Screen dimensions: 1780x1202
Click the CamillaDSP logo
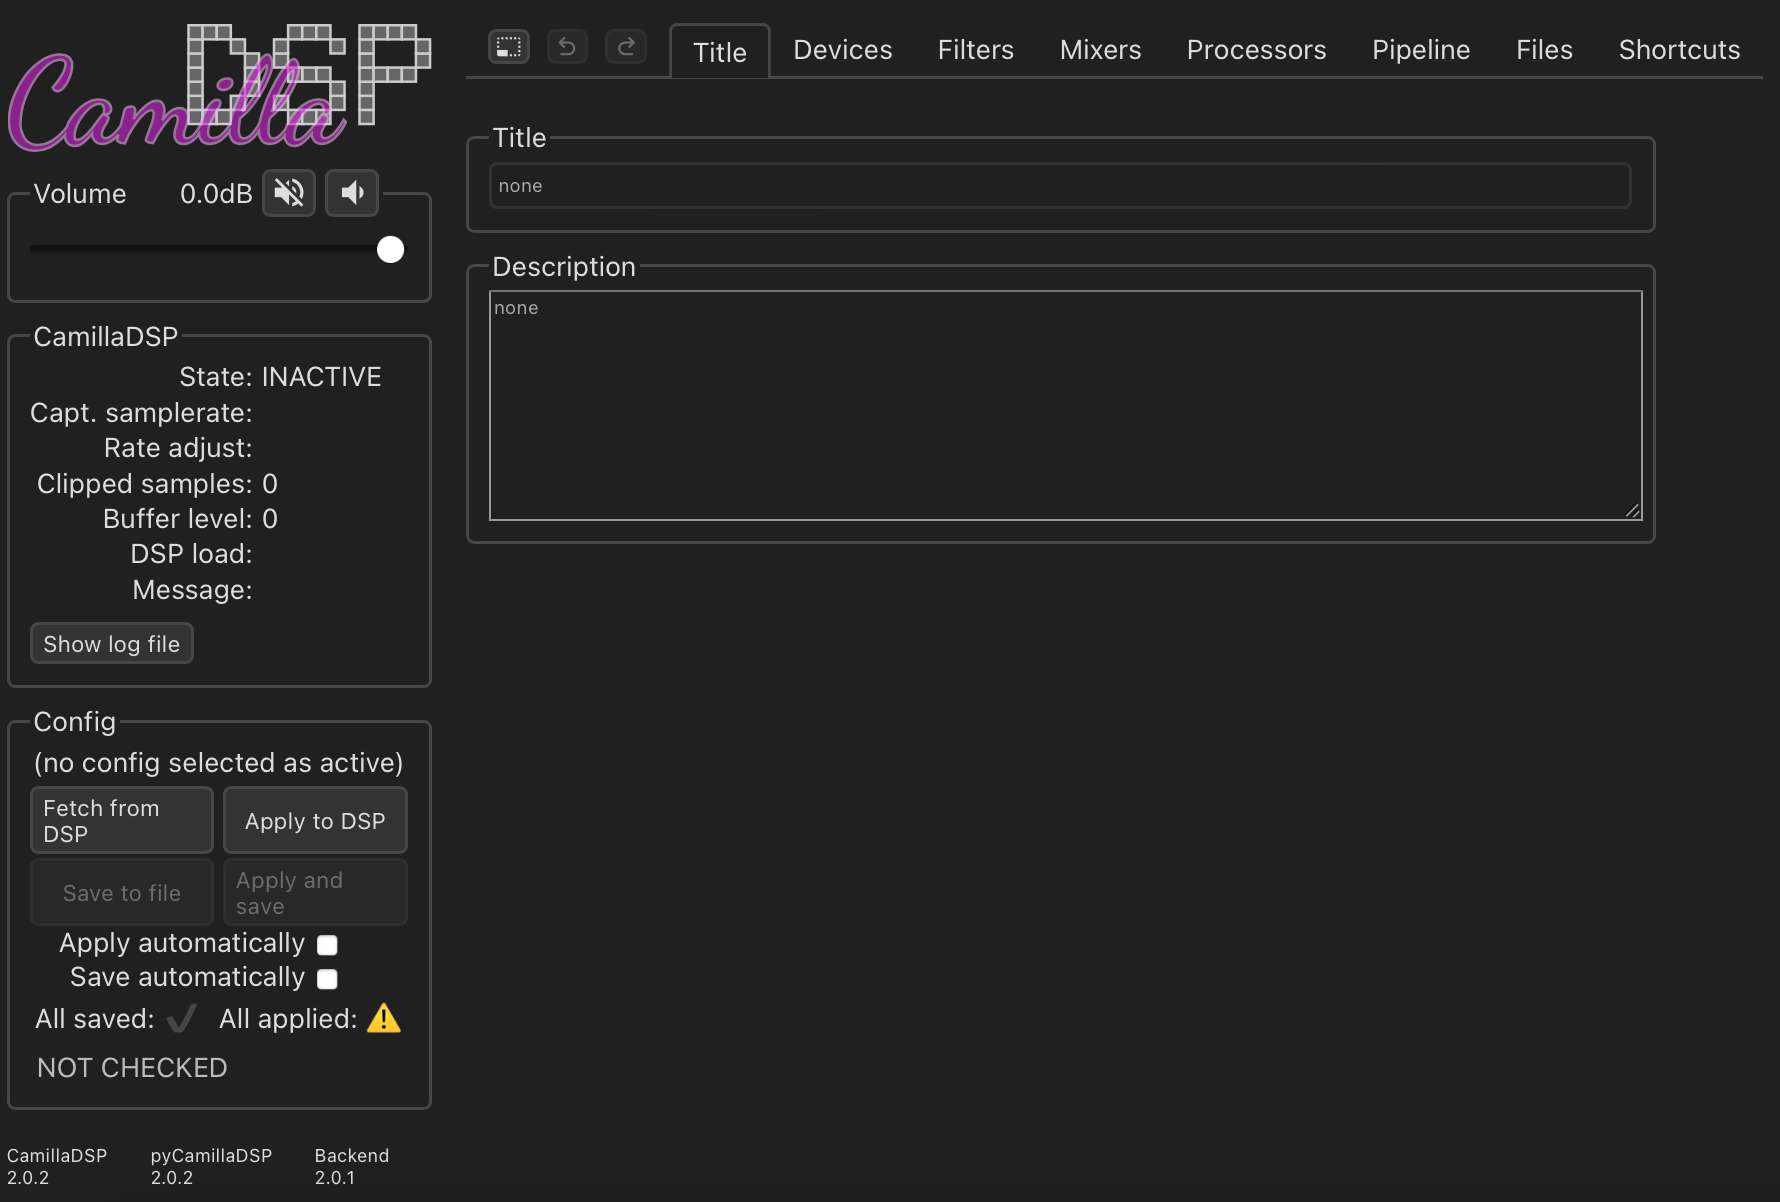tap(219, 88)
